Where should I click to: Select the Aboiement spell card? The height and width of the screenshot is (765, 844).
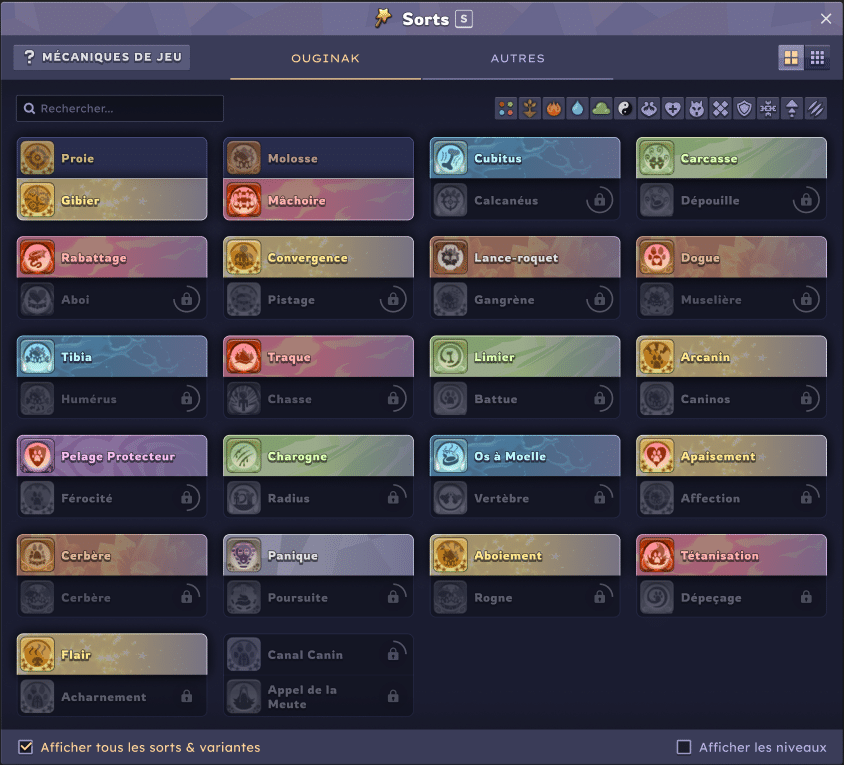(525, 555)
